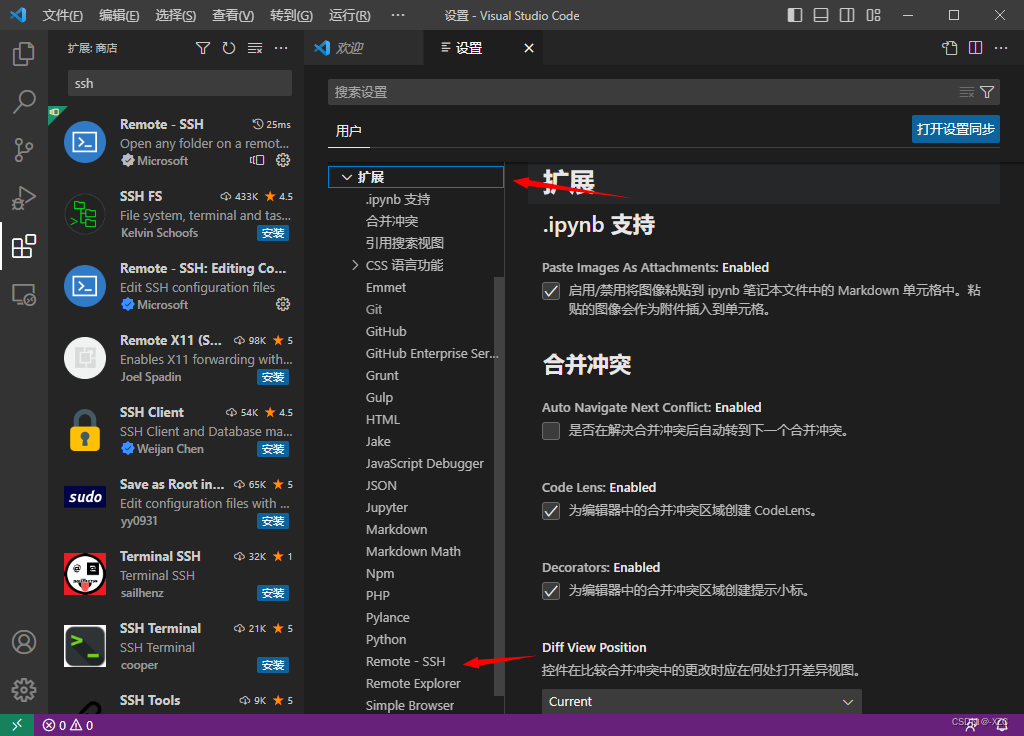Open Remote - SSH extension manage gear
The height and width of the screenshot is (736, 1024).
click(x=283, y=160)
